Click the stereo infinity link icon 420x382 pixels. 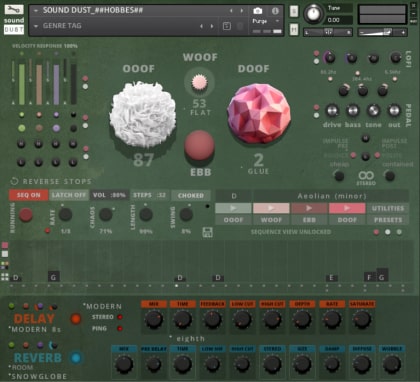366,175
